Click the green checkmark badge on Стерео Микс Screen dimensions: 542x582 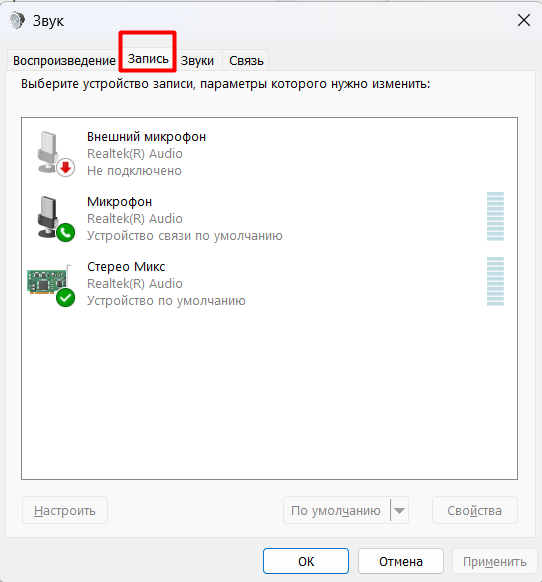[66, 298]
